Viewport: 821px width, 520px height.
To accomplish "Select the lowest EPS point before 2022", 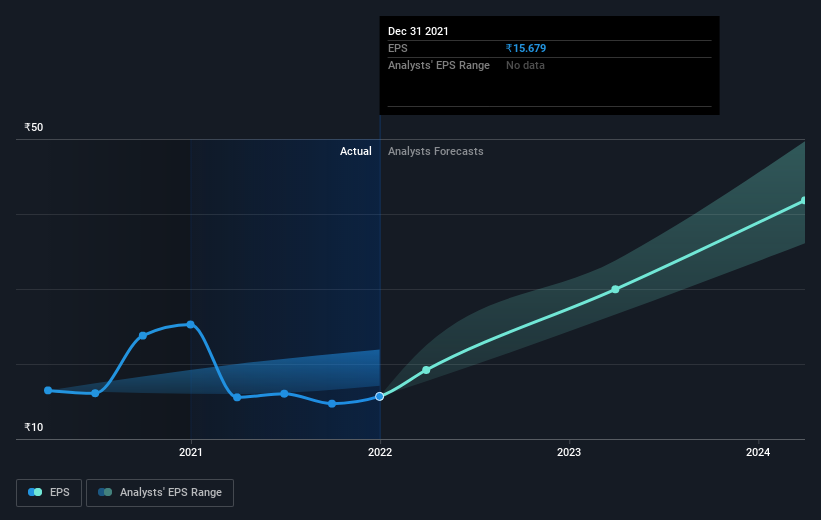I will coord(332,404).
